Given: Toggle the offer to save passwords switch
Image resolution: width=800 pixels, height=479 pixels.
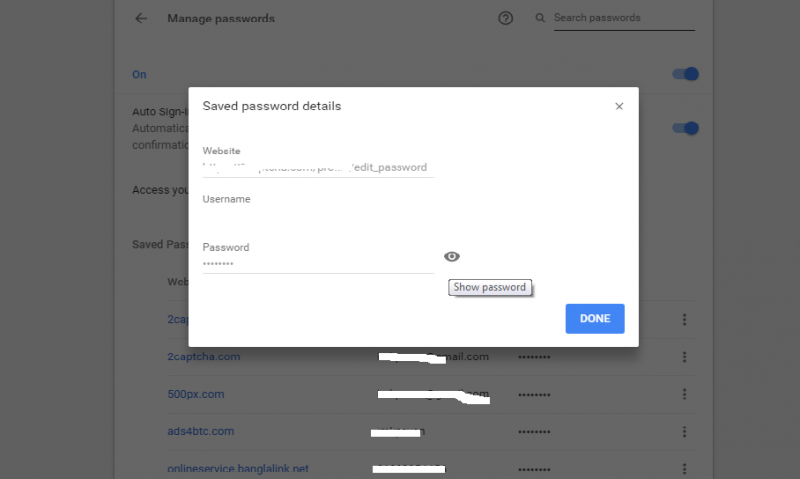Looking at the screenshot, I should (x=685, y=74).
